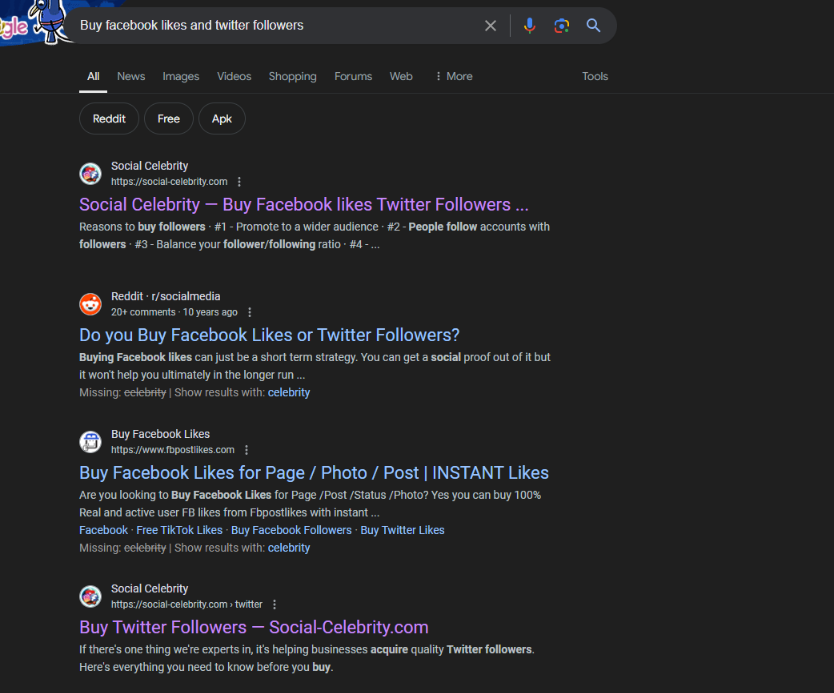Open options menu beside social-celebrity.com URL
Image resolution: width=834 pixels, height=693 pixels.
pyautogui.click(x=239, y=182)
